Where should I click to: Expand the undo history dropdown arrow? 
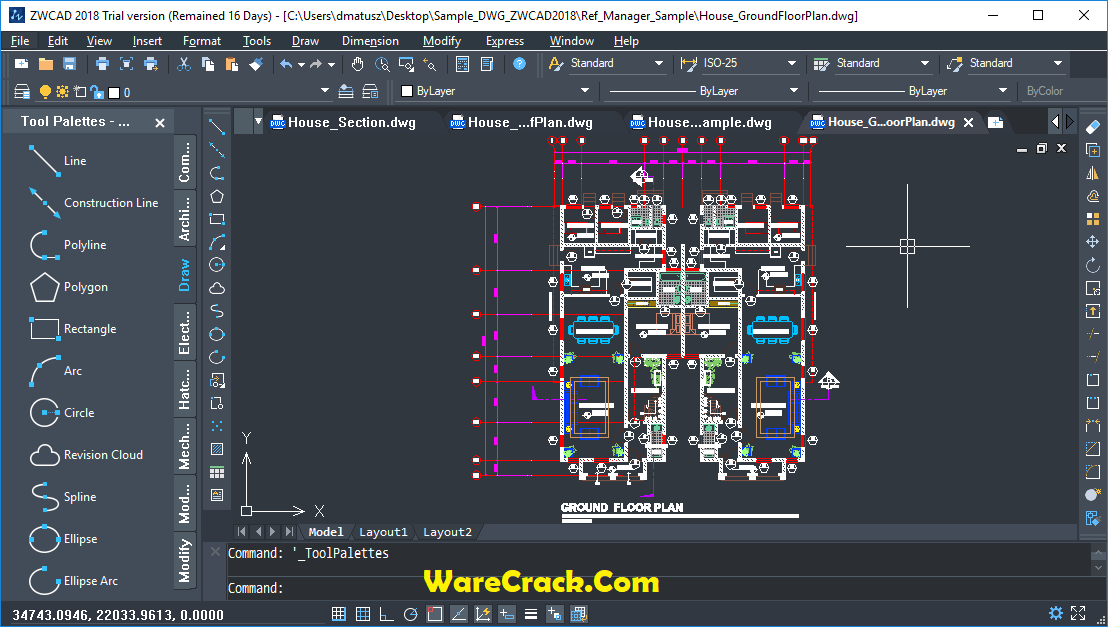click(x=301, y=64)
